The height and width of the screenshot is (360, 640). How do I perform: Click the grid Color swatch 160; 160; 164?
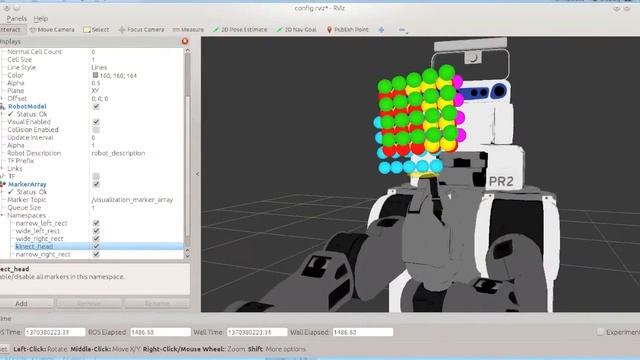(96, 75)
